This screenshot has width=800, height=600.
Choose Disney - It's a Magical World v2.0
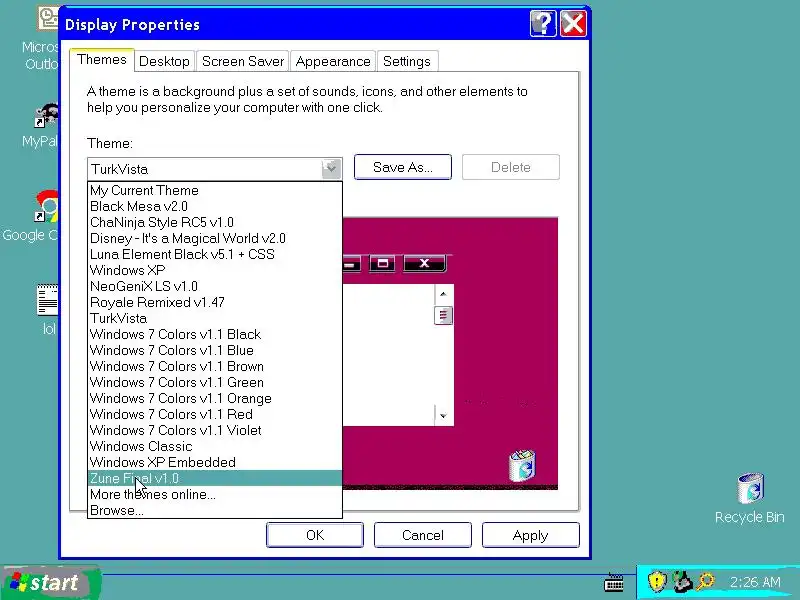(x=215, y=238)
